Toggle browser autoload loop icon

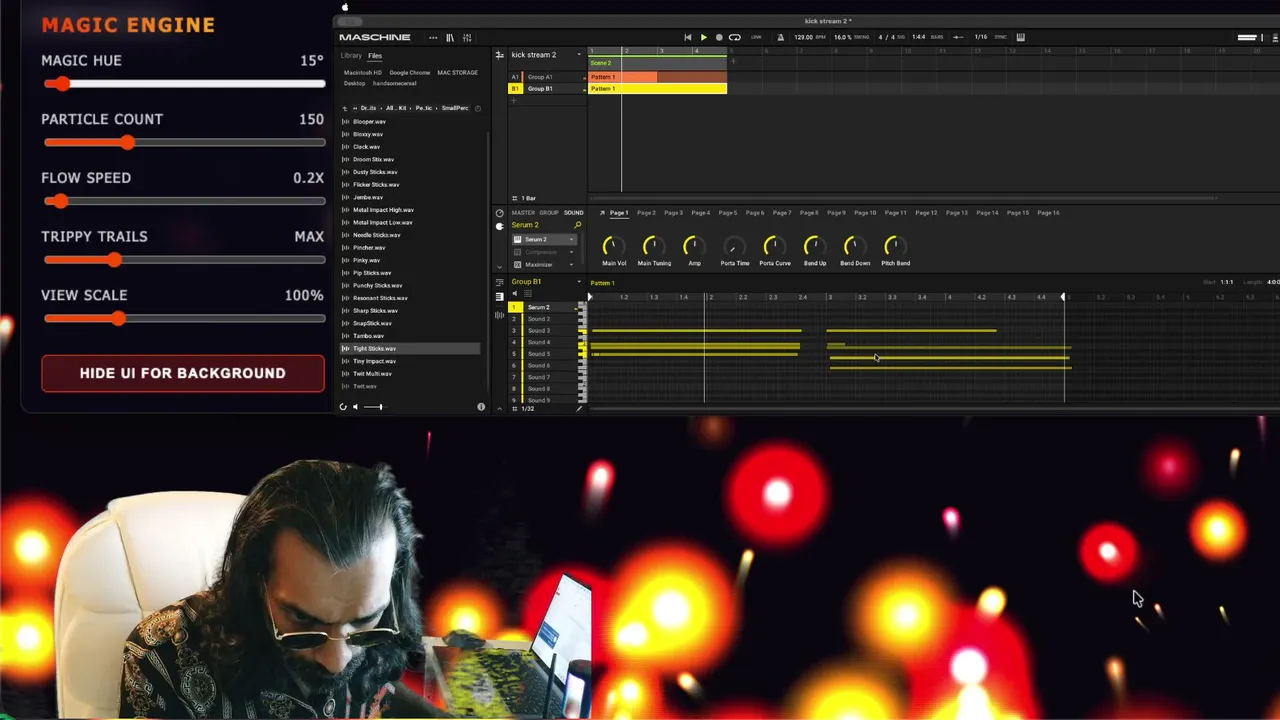[x=343, y=407]
